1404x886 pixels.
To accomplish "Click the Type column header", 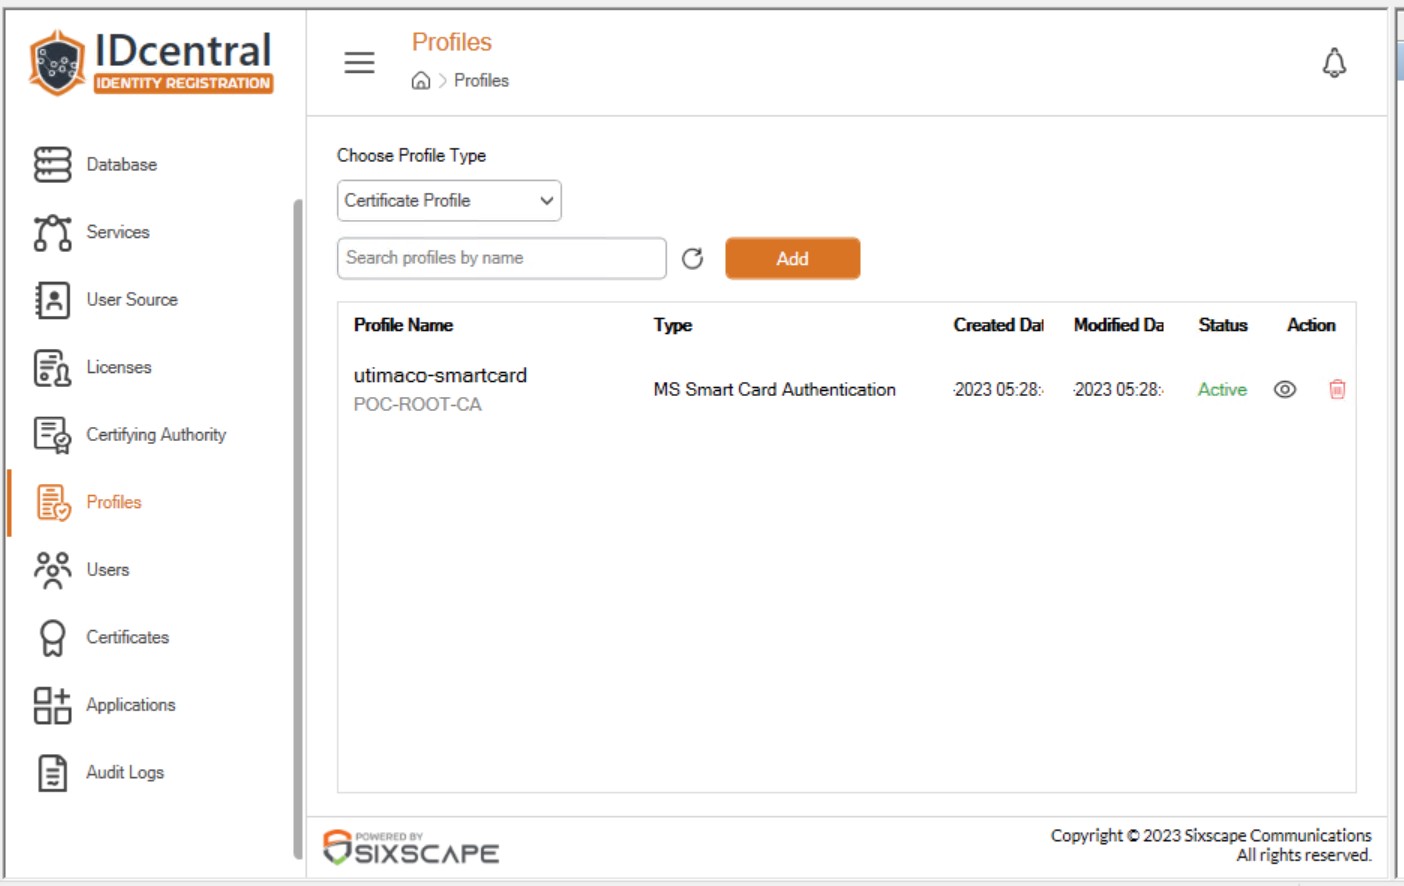I will pos(673,325).
